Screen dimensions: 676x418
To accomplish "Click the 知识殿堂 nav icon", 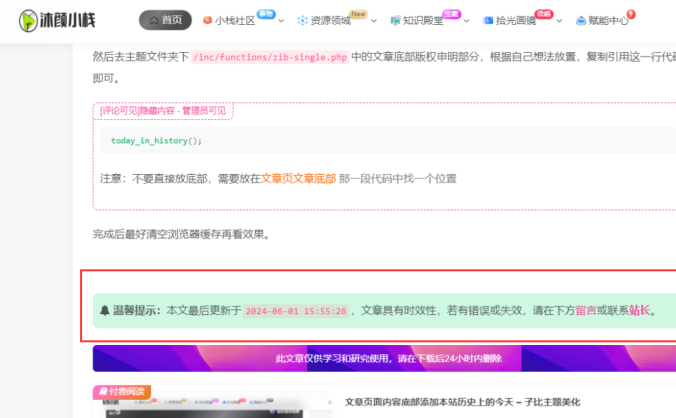I will (x=395, y=20).
